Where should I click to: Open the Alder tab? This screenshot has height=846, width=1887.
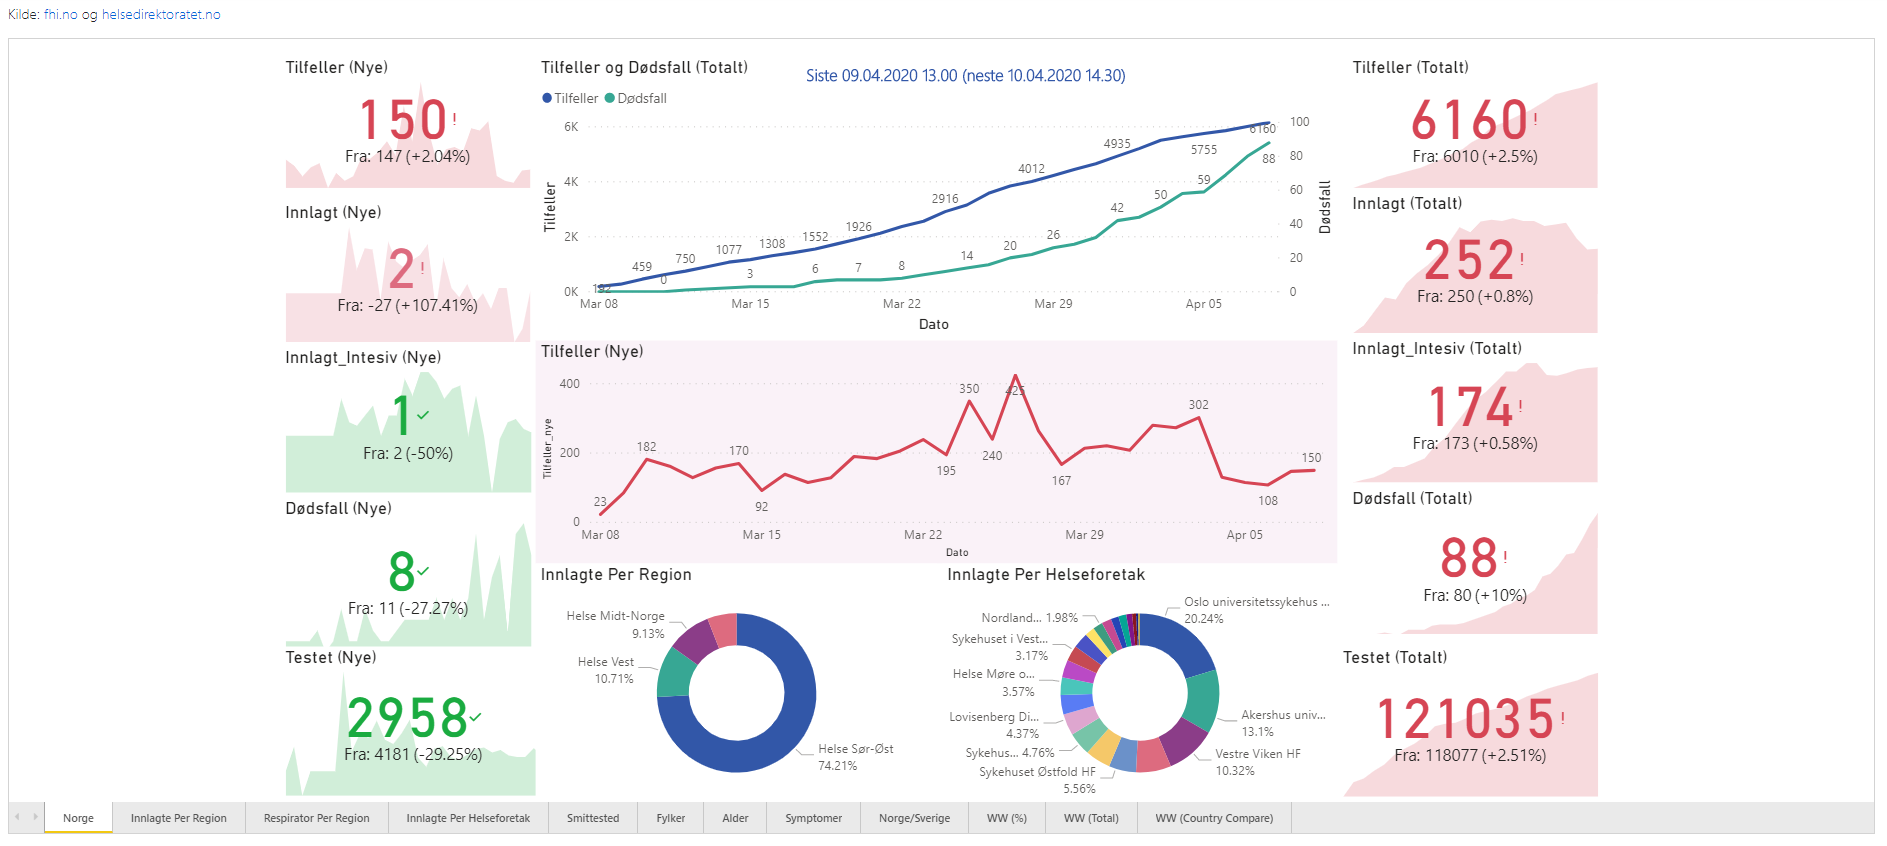point(735,818)
